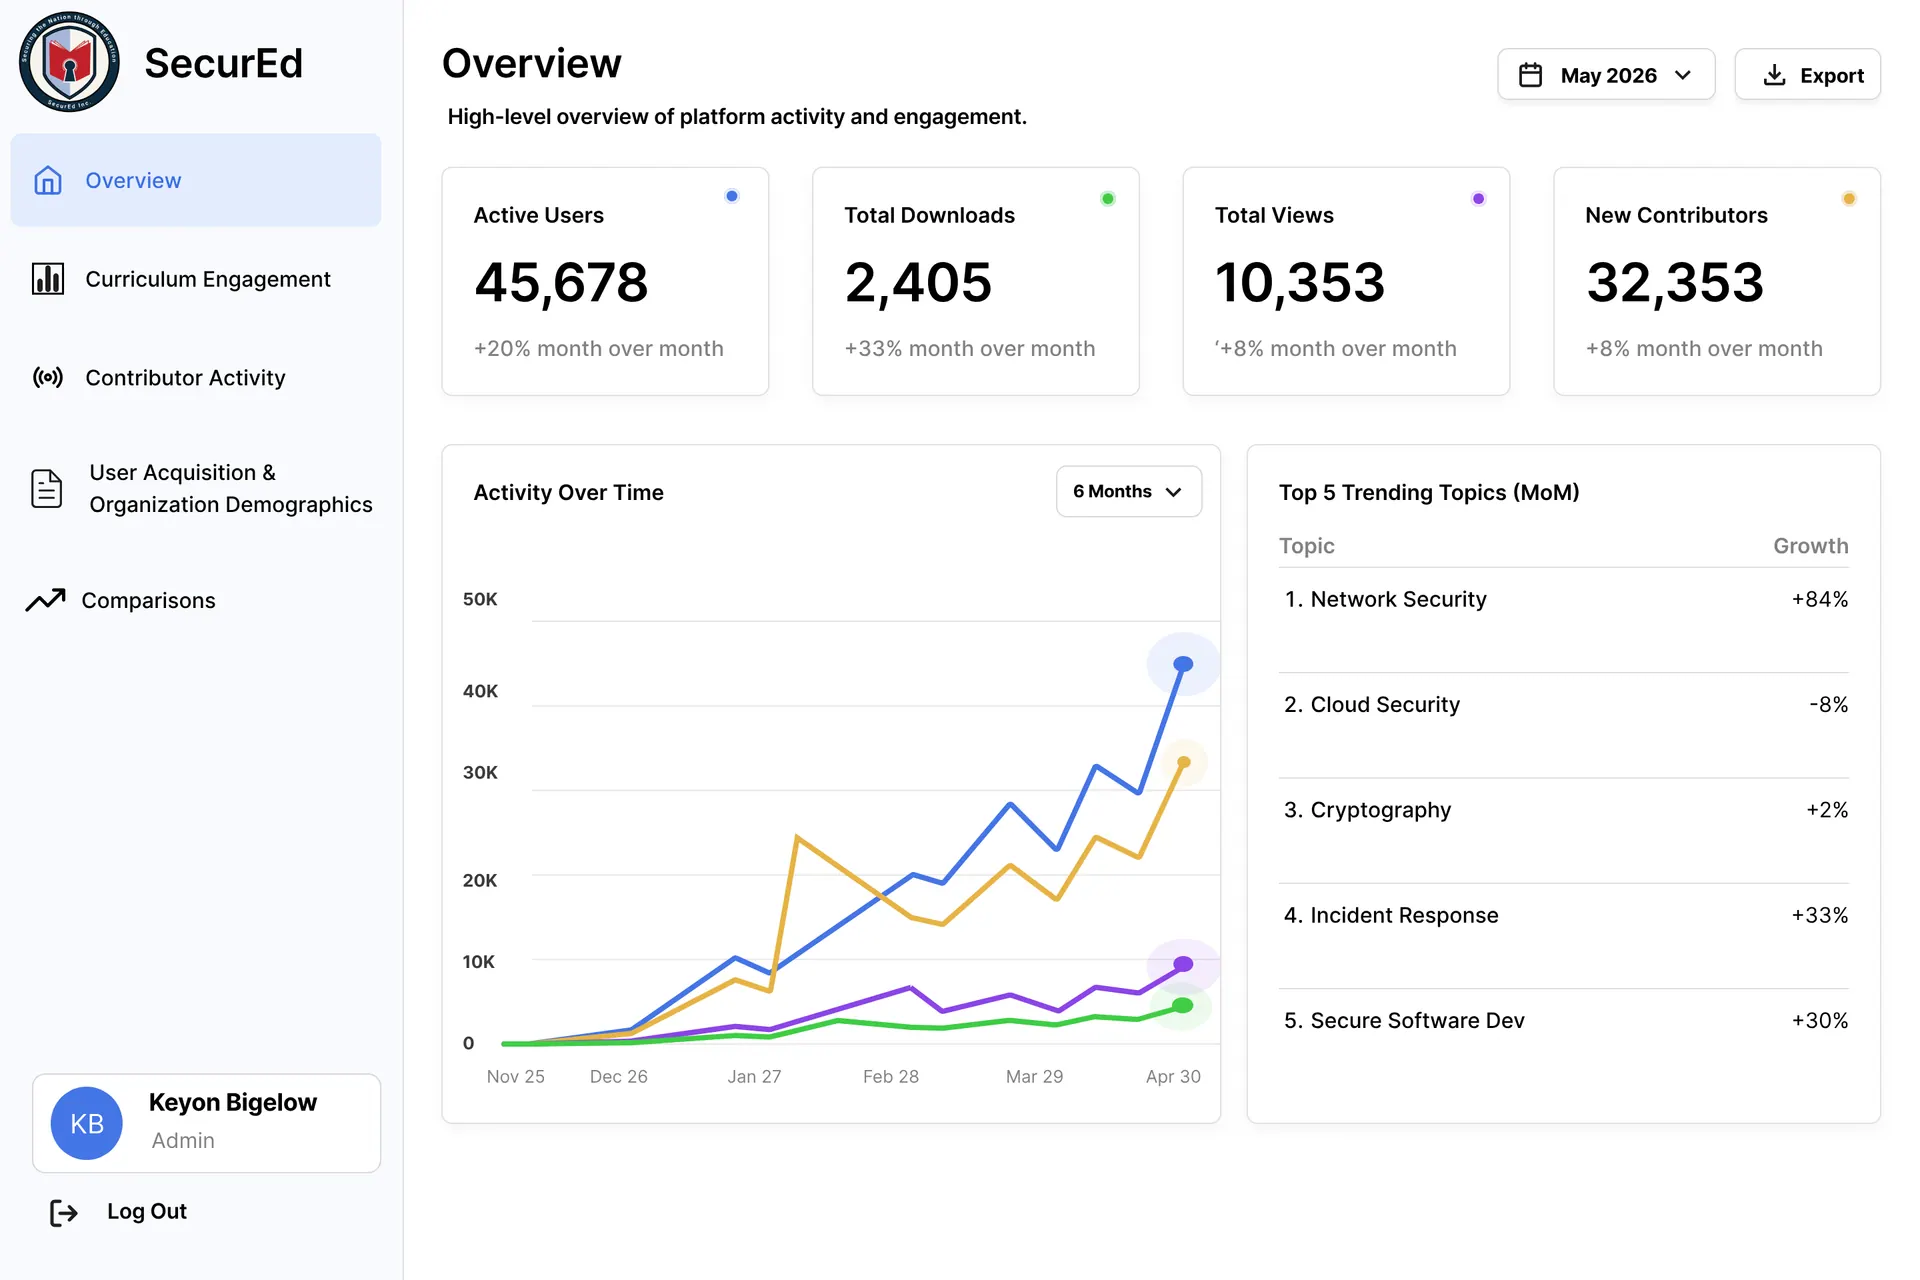The width and height of the screenshot is (1920, 1280).
Task: Click the Topic column header
Action: point(1307,546)
